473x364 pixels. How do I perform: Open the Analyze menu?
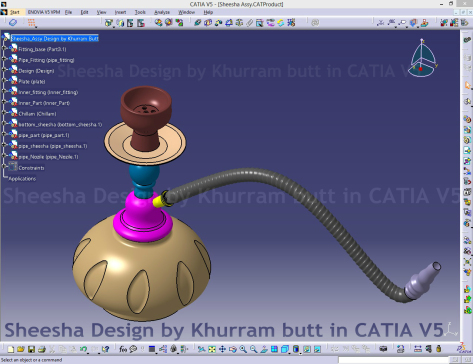click(162, 12)
